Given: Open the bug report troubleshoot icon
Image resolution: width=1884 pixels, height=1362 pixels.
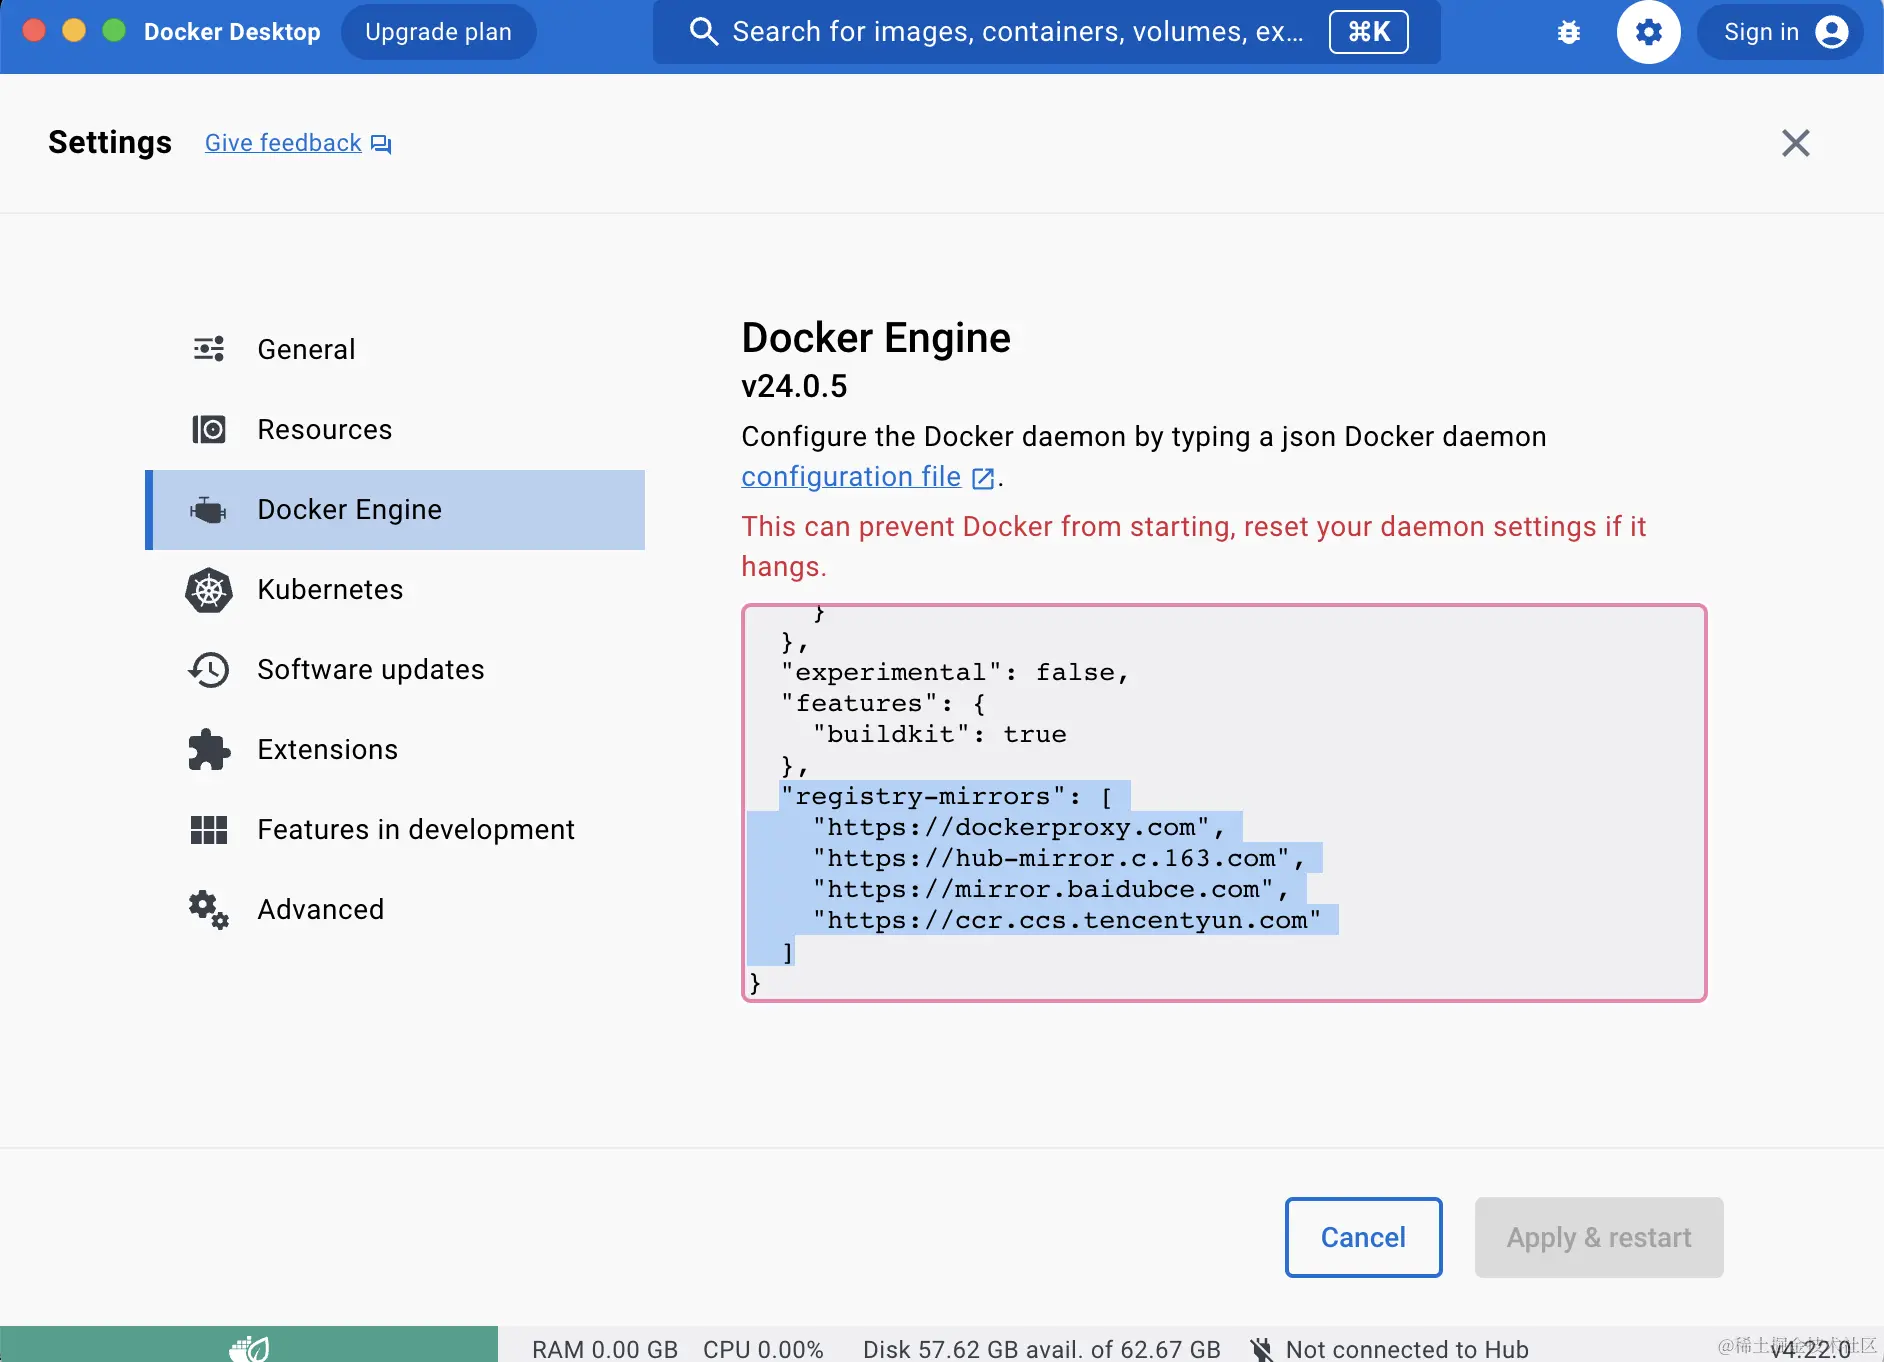Looking at the screenshot, I should click(x=1569, y=33).
